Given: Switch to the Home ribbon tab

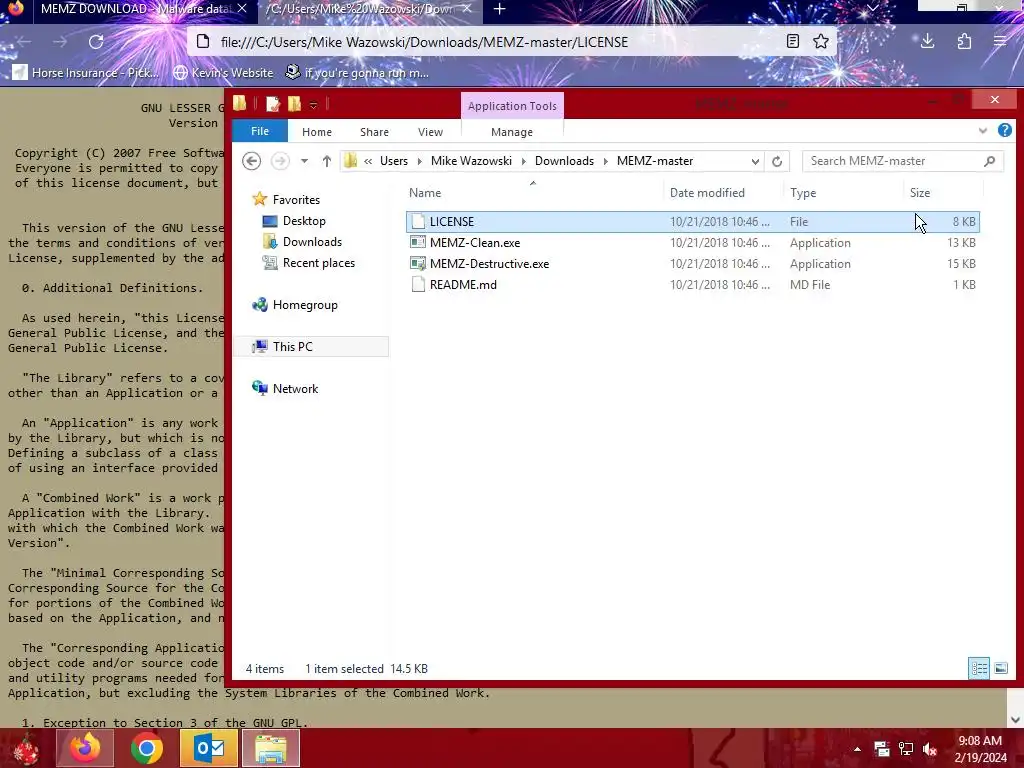Looking at the screenshot, I should [317, 132].
